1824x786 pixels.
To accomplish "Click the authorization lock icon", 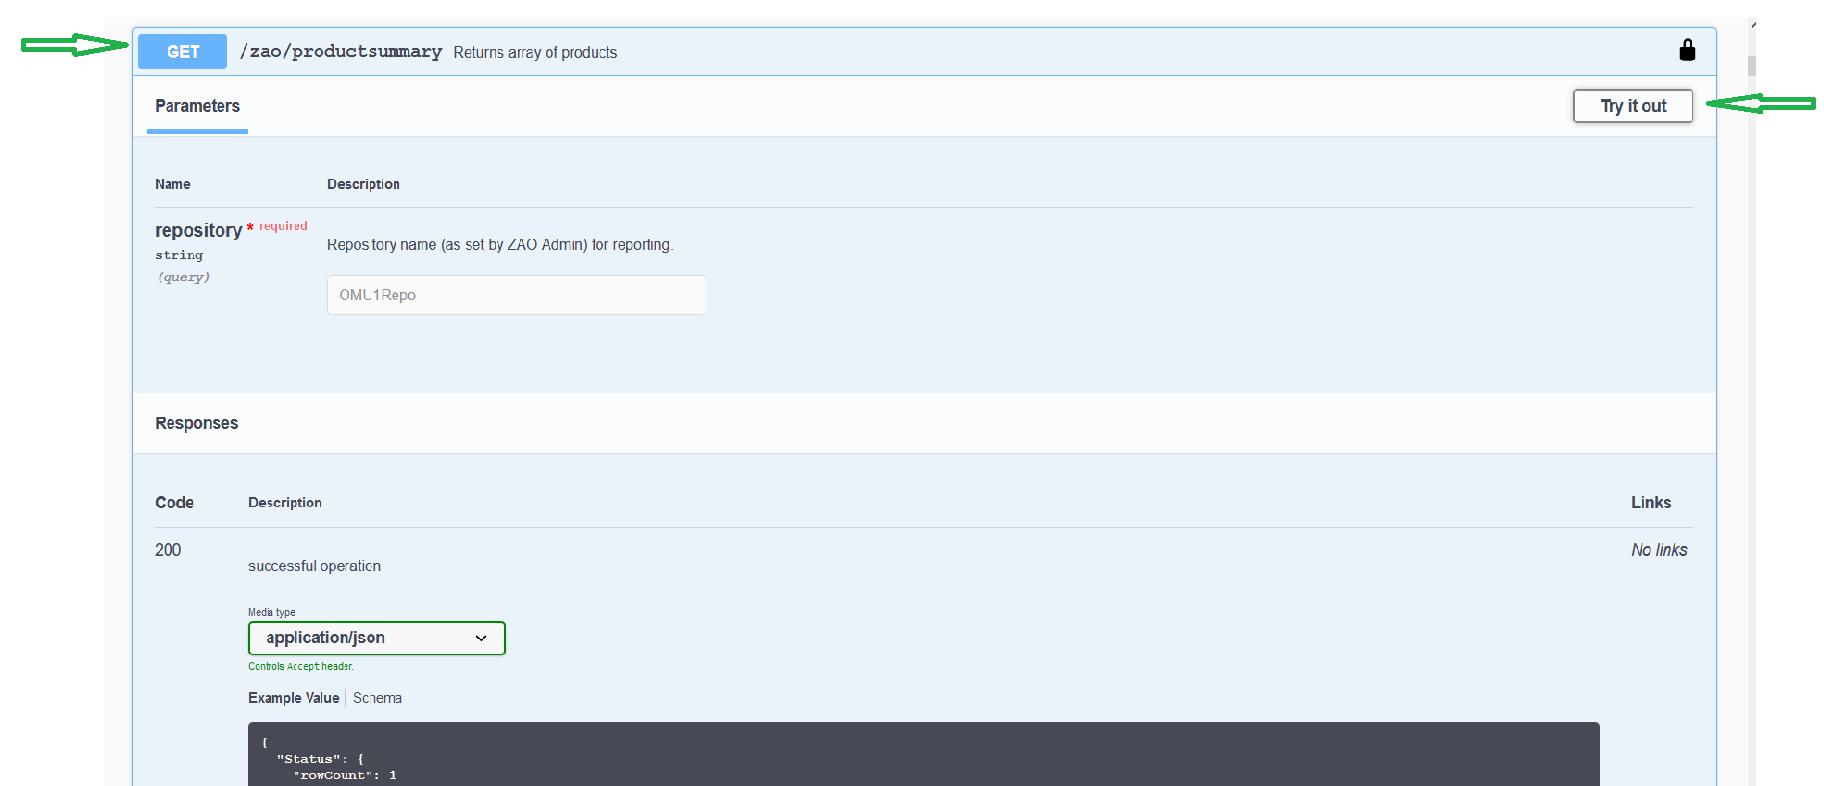I will (1687, 50).
